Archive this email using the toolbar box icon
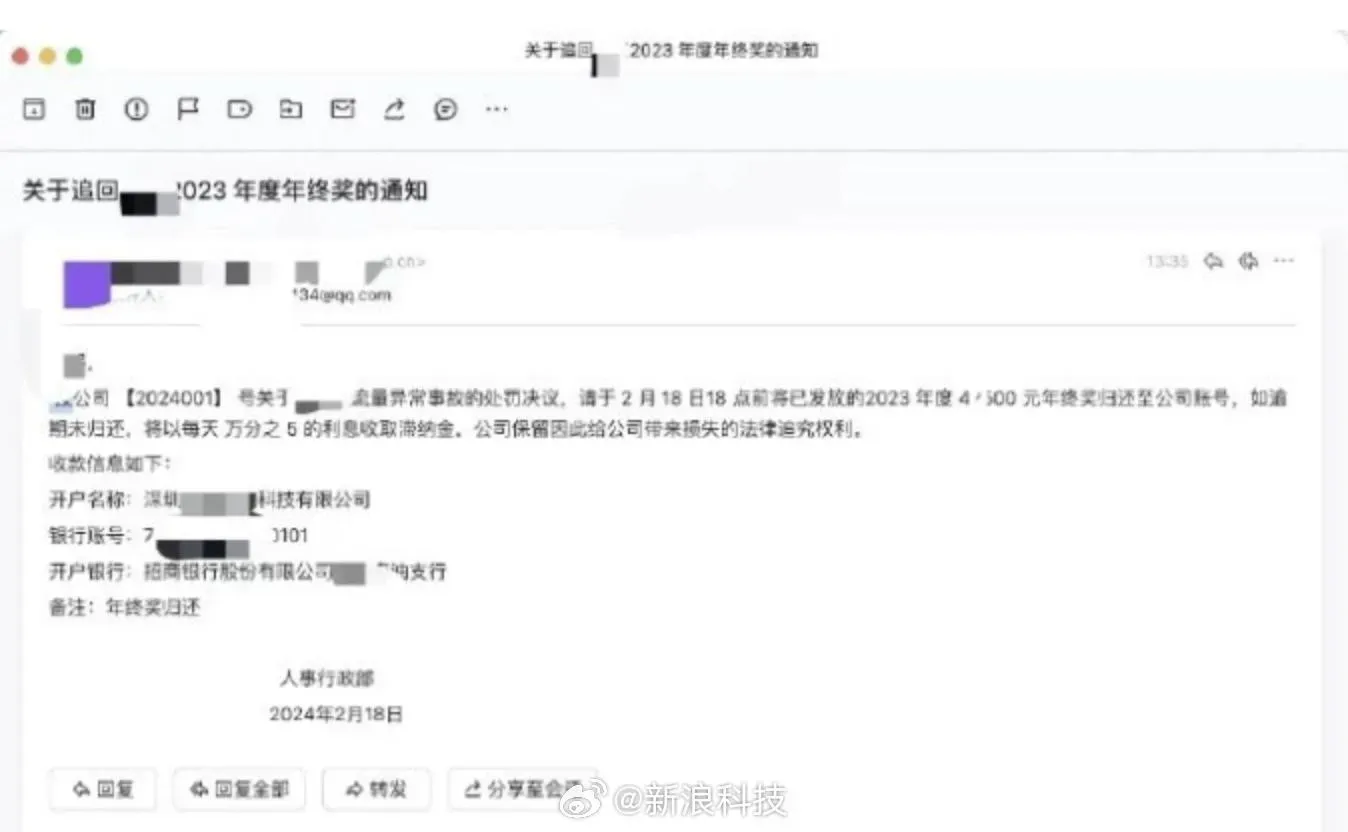The image size is (1348, 832). (x=34, y=110)
